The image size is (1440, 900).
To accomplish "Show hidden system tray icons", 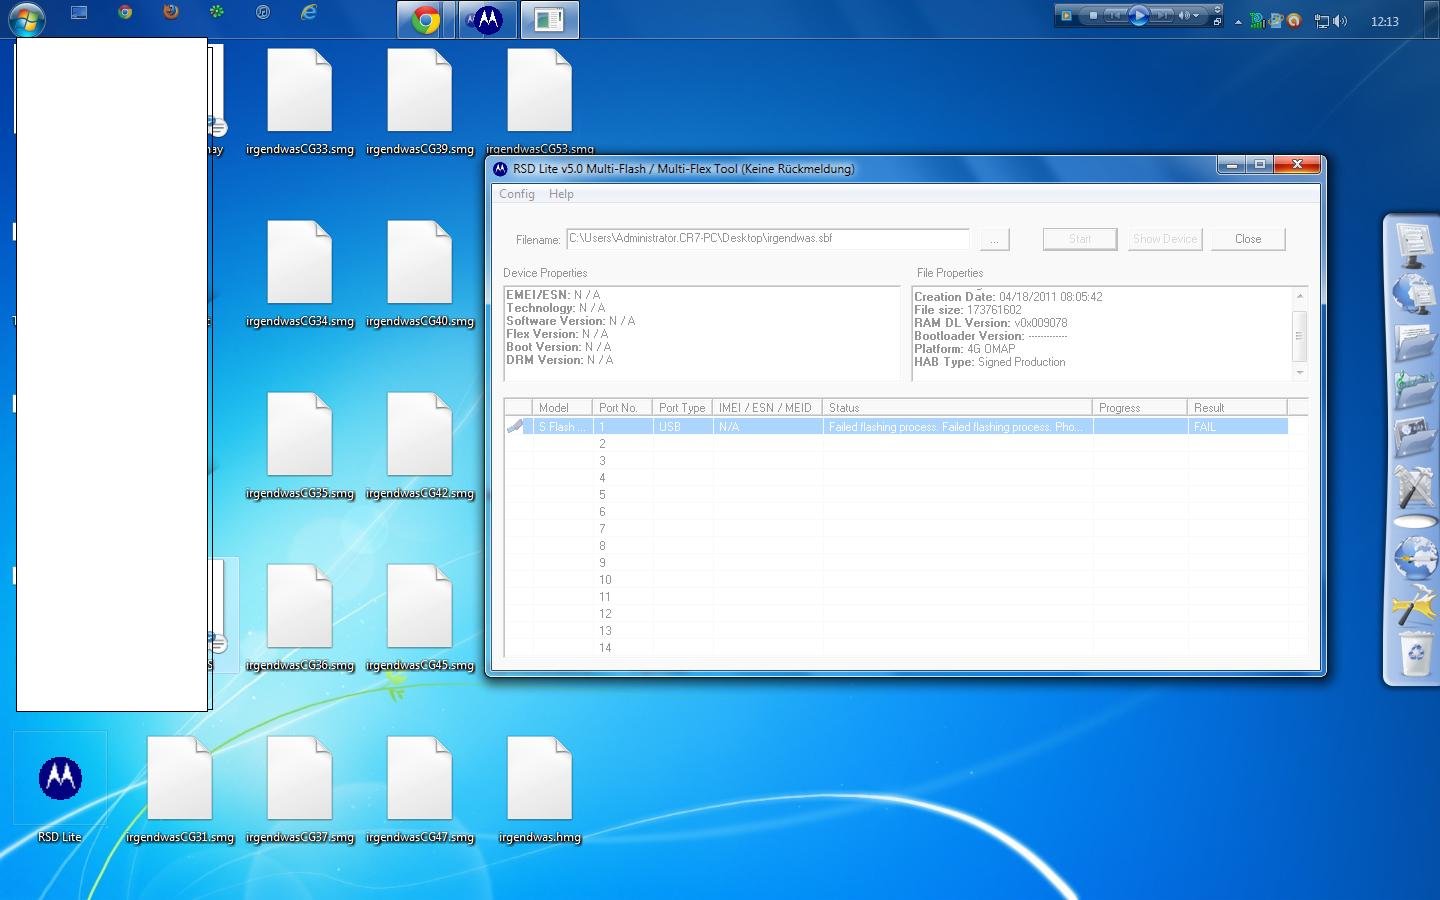I will [1238, 21].
